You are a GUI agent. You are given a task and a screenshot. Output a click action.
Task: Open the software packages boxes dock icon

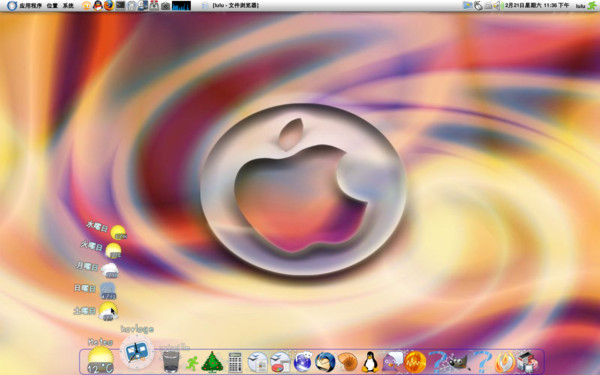pos(528,362)
